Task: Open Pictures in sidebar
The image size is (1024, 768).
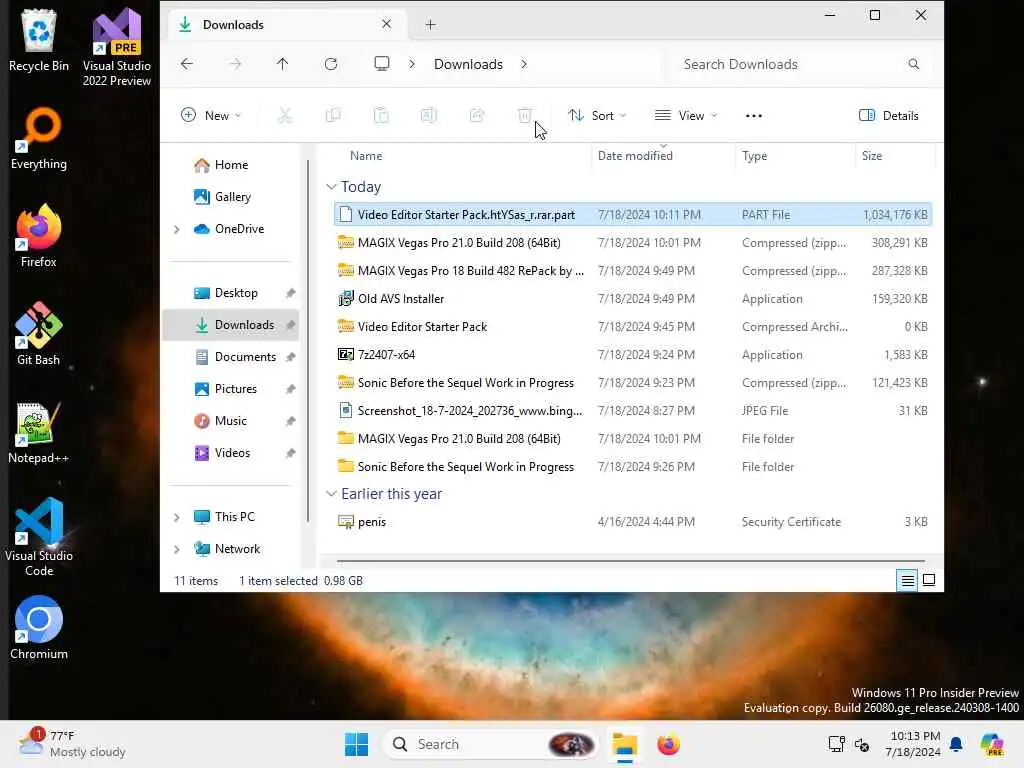Action: [231, 389]
